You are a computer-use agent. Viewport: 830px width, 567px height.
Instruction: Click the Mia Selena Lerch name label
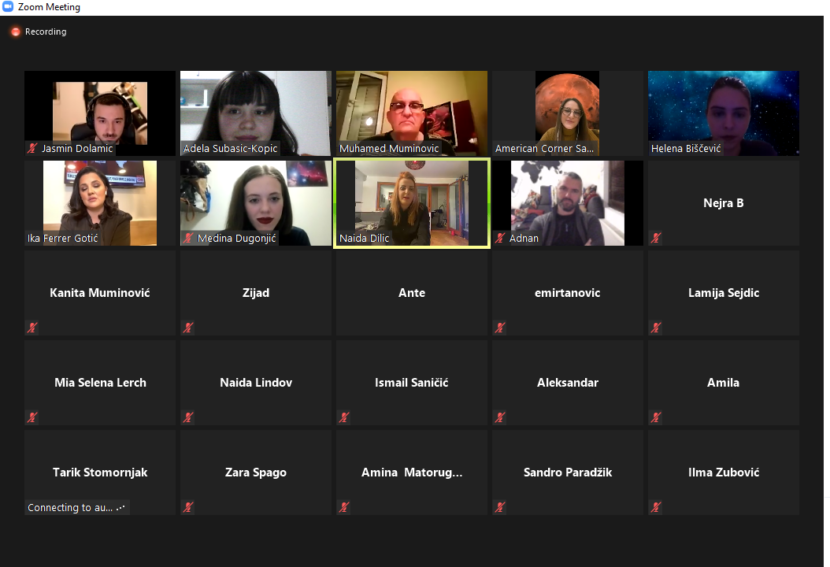(x=100, y=383)
